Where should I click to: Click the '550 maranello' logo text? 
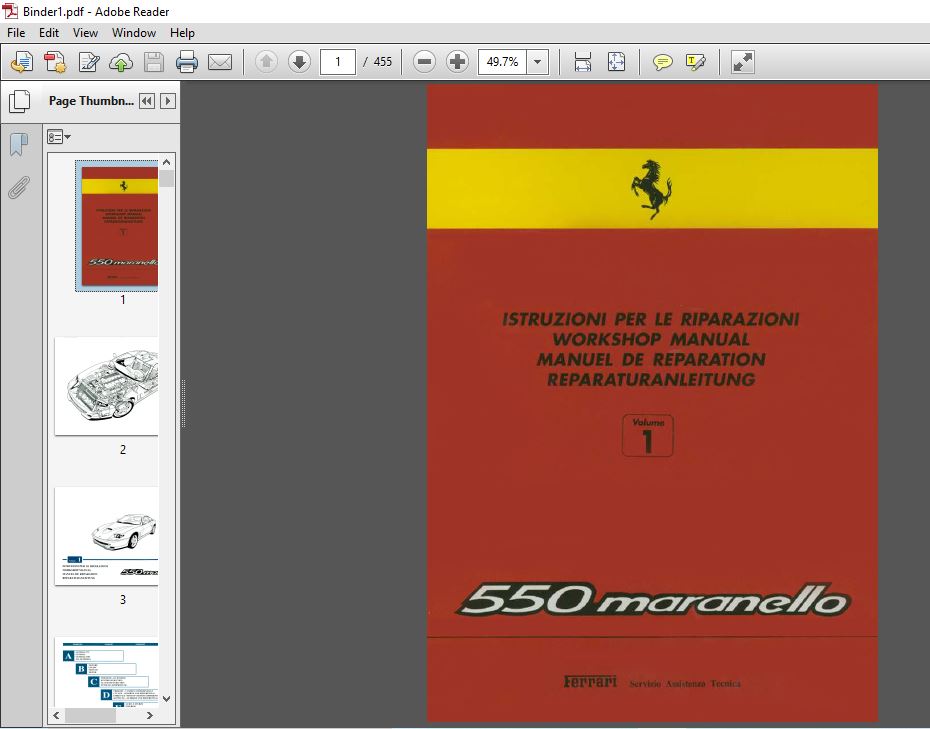[653, 600]
